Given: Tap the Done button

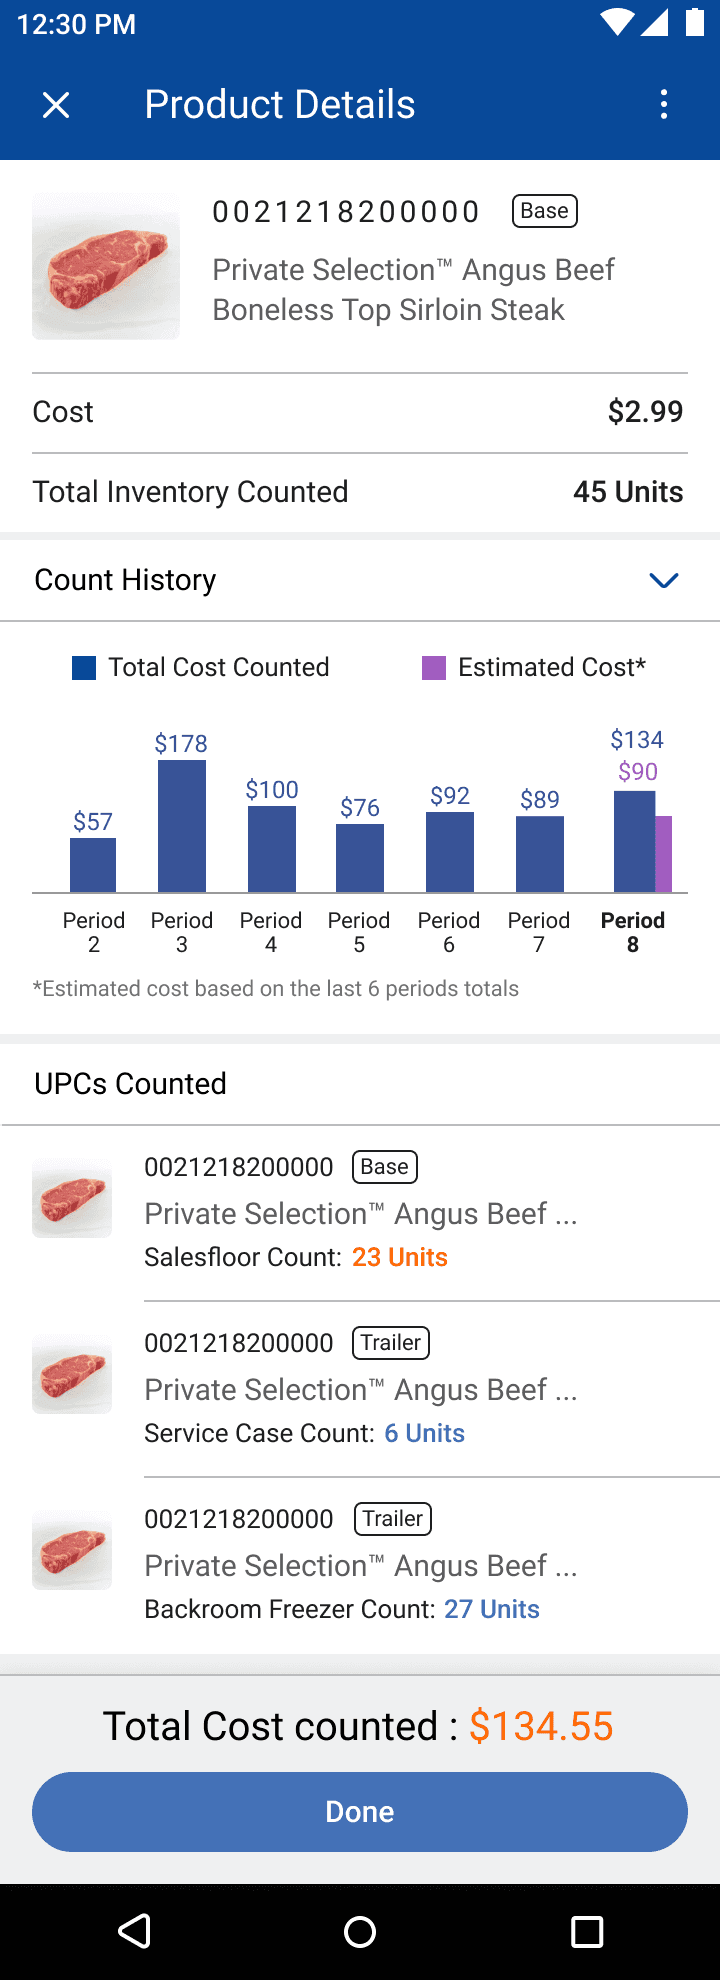Looking at the screenshot, I should [x=360, y=1812].
